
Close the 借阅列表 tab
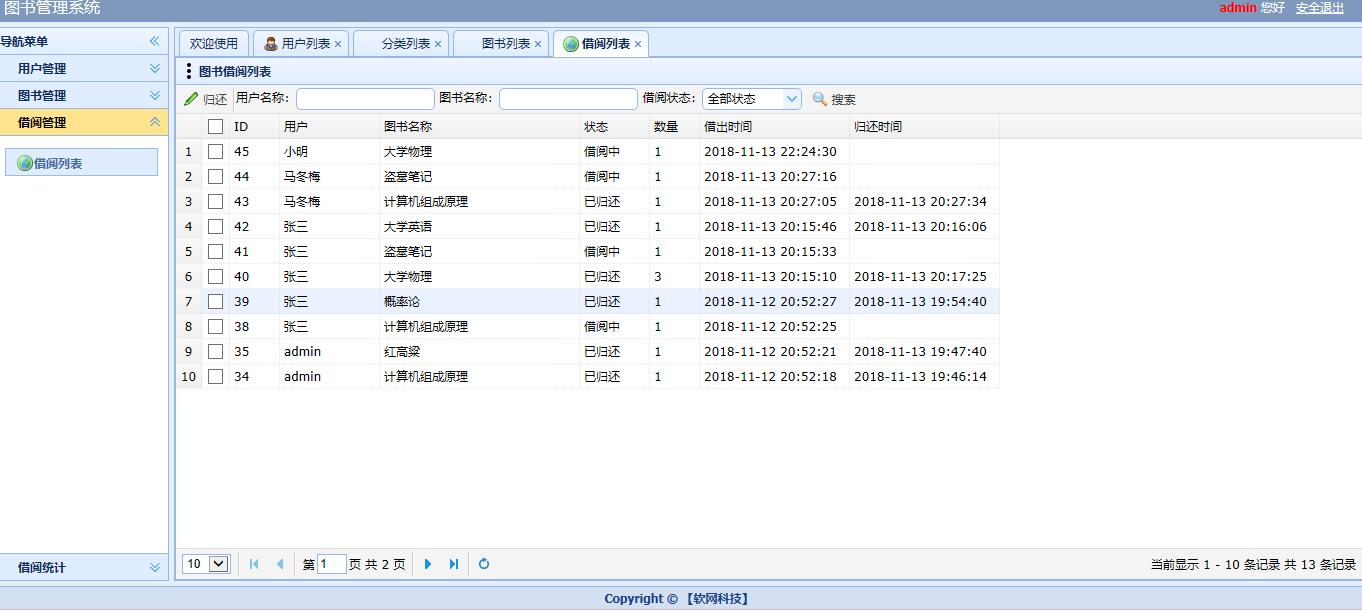coord(638,44)
